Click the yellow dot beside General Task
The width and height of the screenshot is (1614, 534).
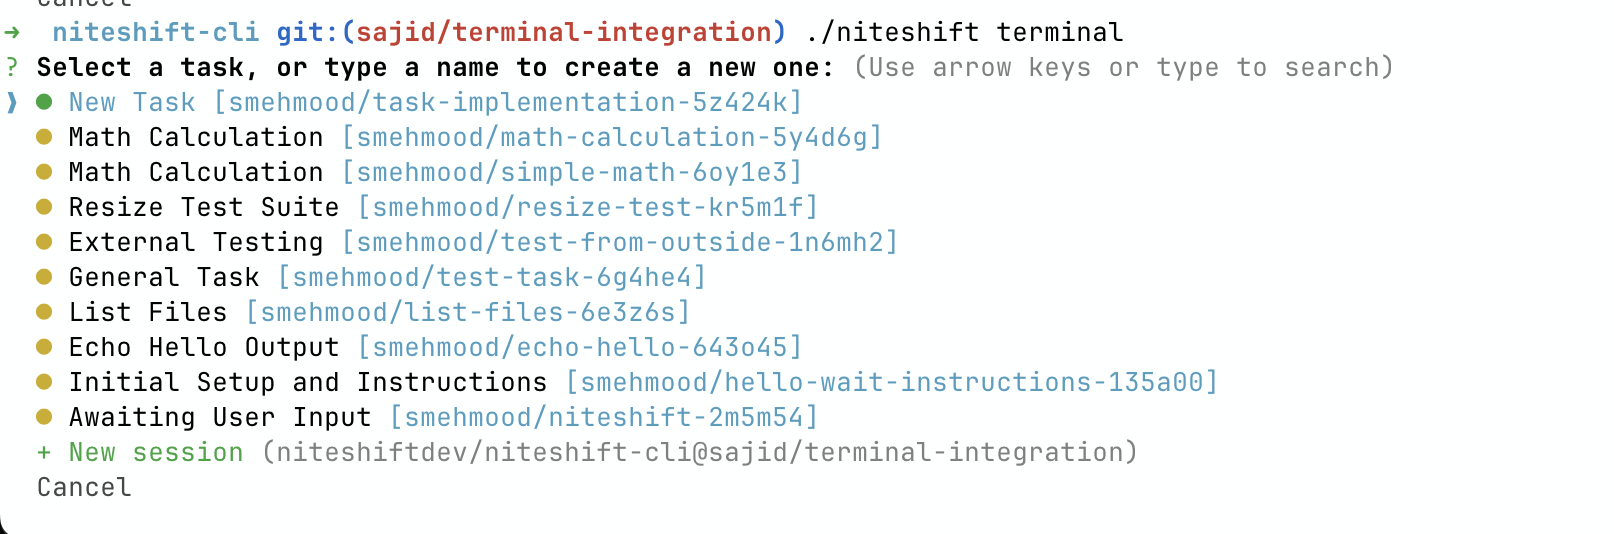(44, 277)
